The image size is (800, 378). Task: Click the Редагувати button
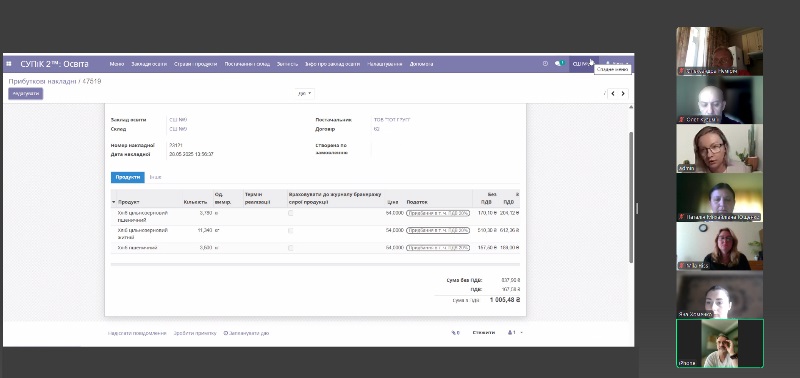26,94
